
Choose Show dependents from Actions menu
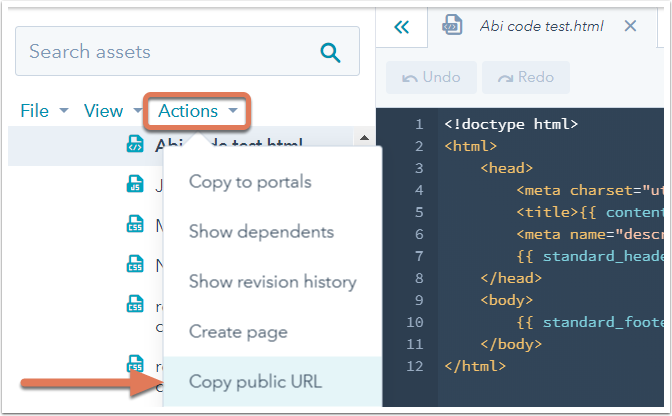261,232
